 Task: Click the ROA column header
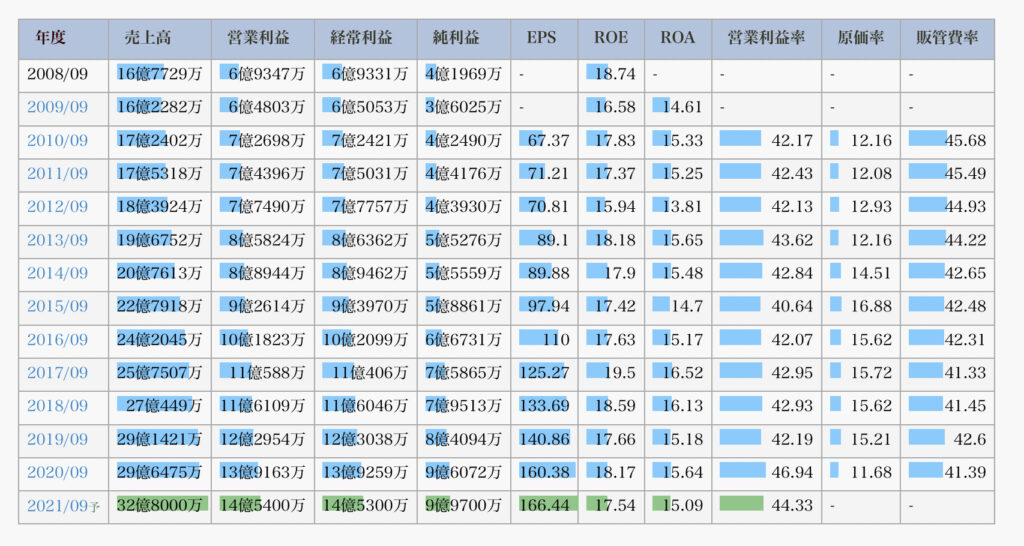[x=677, y=38]
